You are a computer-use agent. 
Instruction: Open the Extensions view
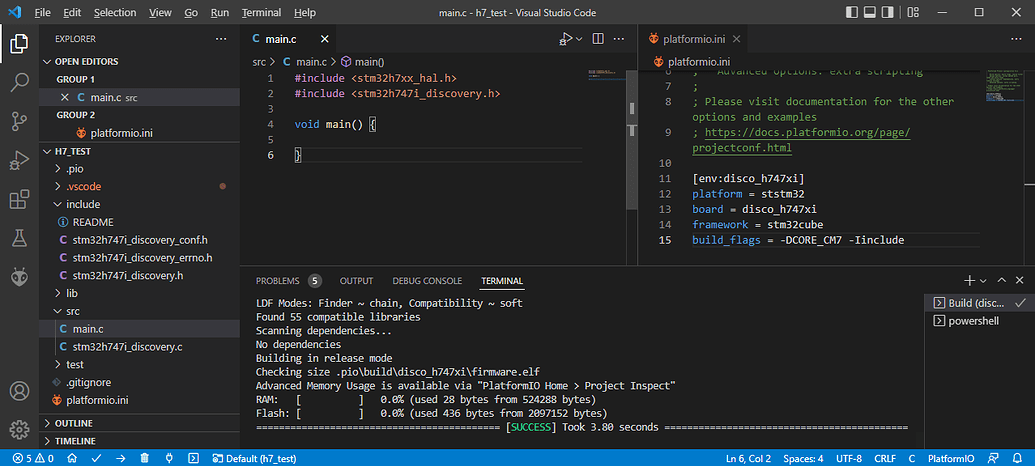(19, 199)
